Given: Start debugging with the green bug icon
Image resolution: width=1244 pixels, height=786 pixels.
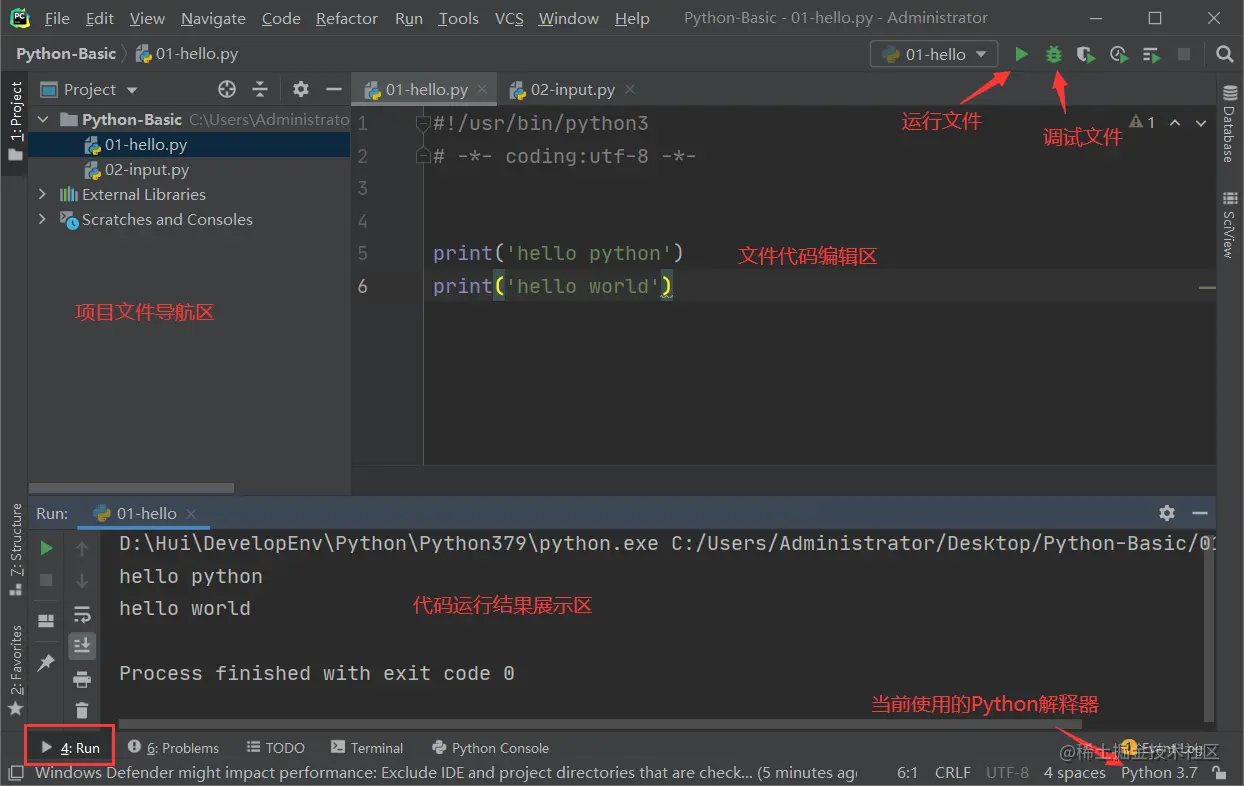Looking at the screenshot, I should coord(1053,54).
